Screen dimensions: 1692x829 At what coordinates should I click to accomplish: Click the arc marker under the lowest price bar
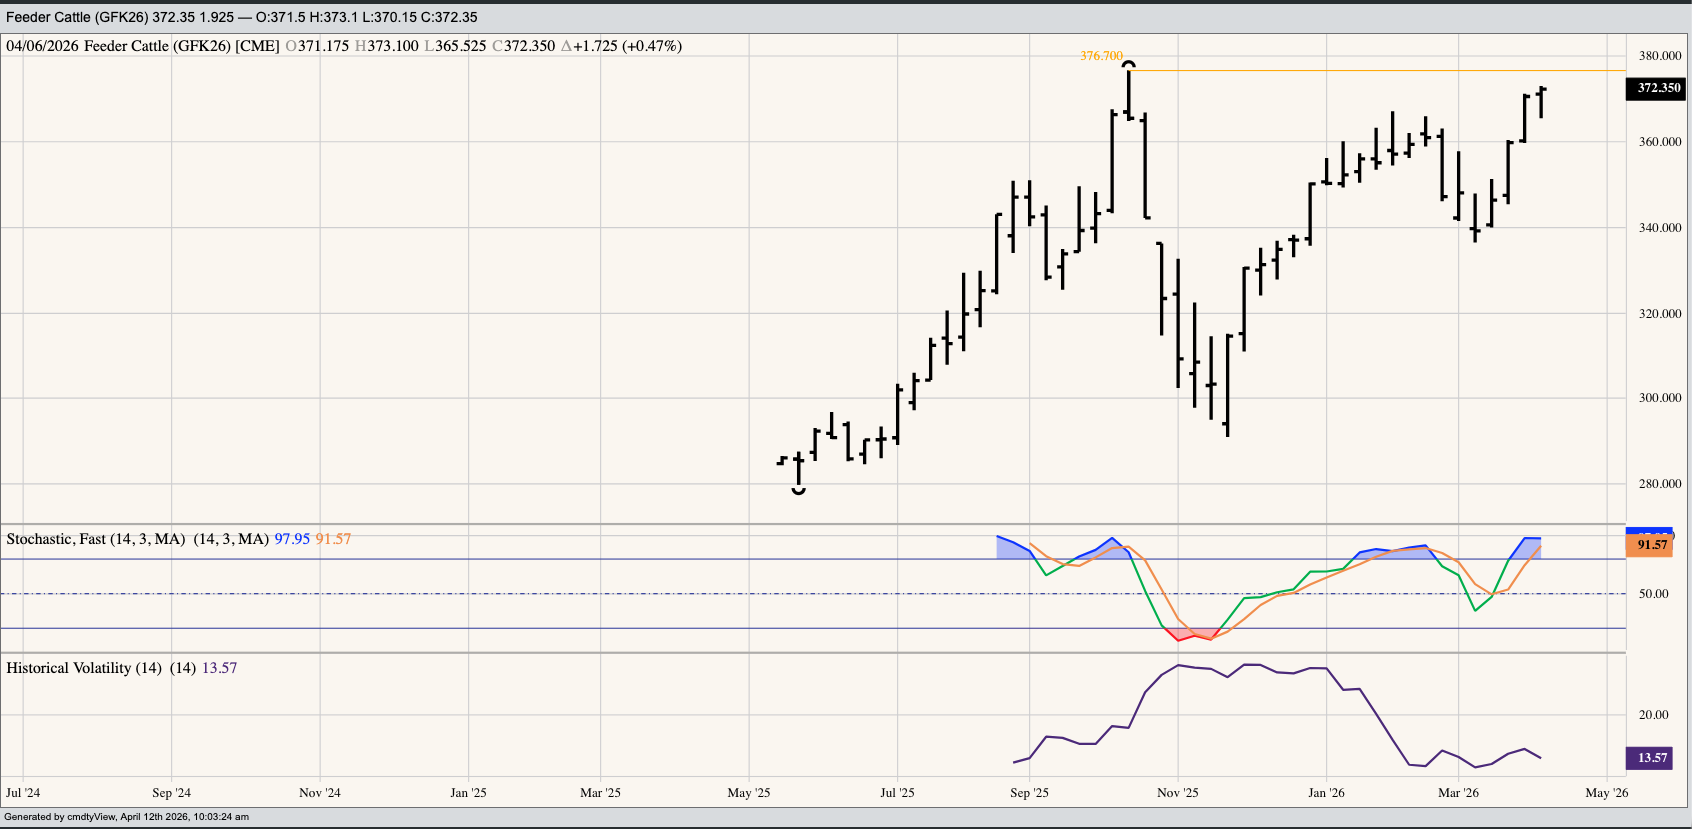pyautogui.click(x=798, y=490)
